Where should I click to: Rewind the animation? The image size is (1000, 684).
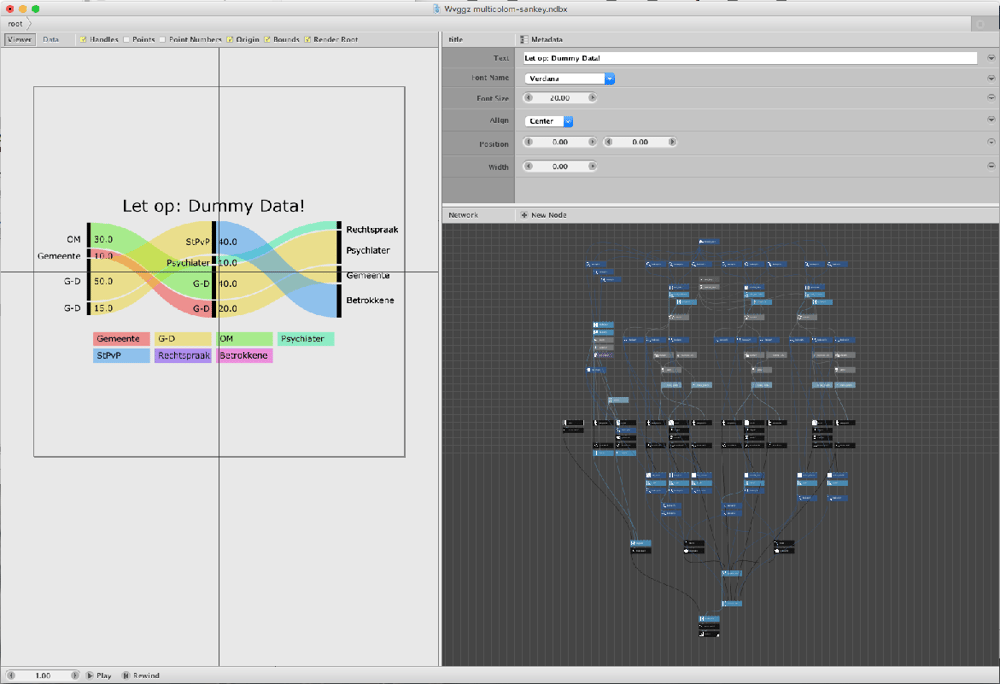point(141,676)
